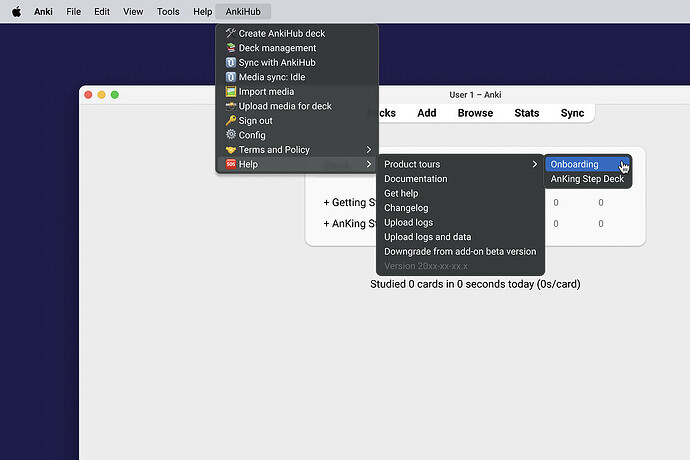The image size is (690, 460).
Task: Select Get help
Action: [x=460, y=193]
